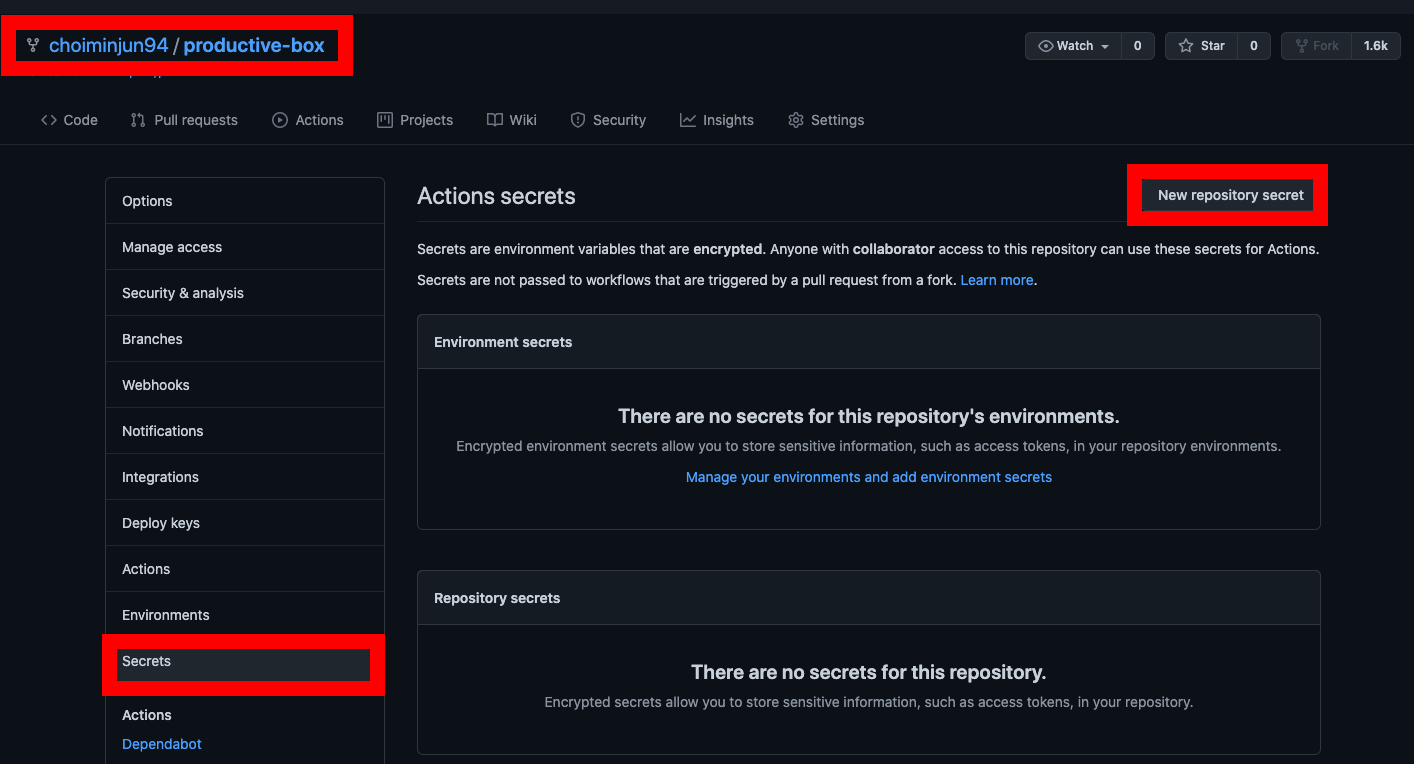Select Integrations in sidebar
Image resolution: width=1414 pixels, height=764 pixels.
(x=245, y=477)
